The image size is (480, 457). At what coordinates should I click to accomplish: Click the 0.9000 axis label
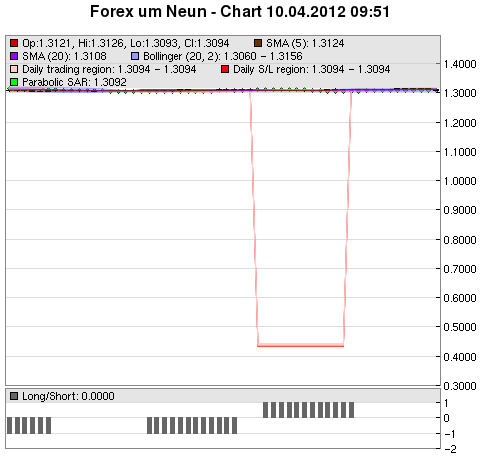pyautogui.click(x=460, y=210)
